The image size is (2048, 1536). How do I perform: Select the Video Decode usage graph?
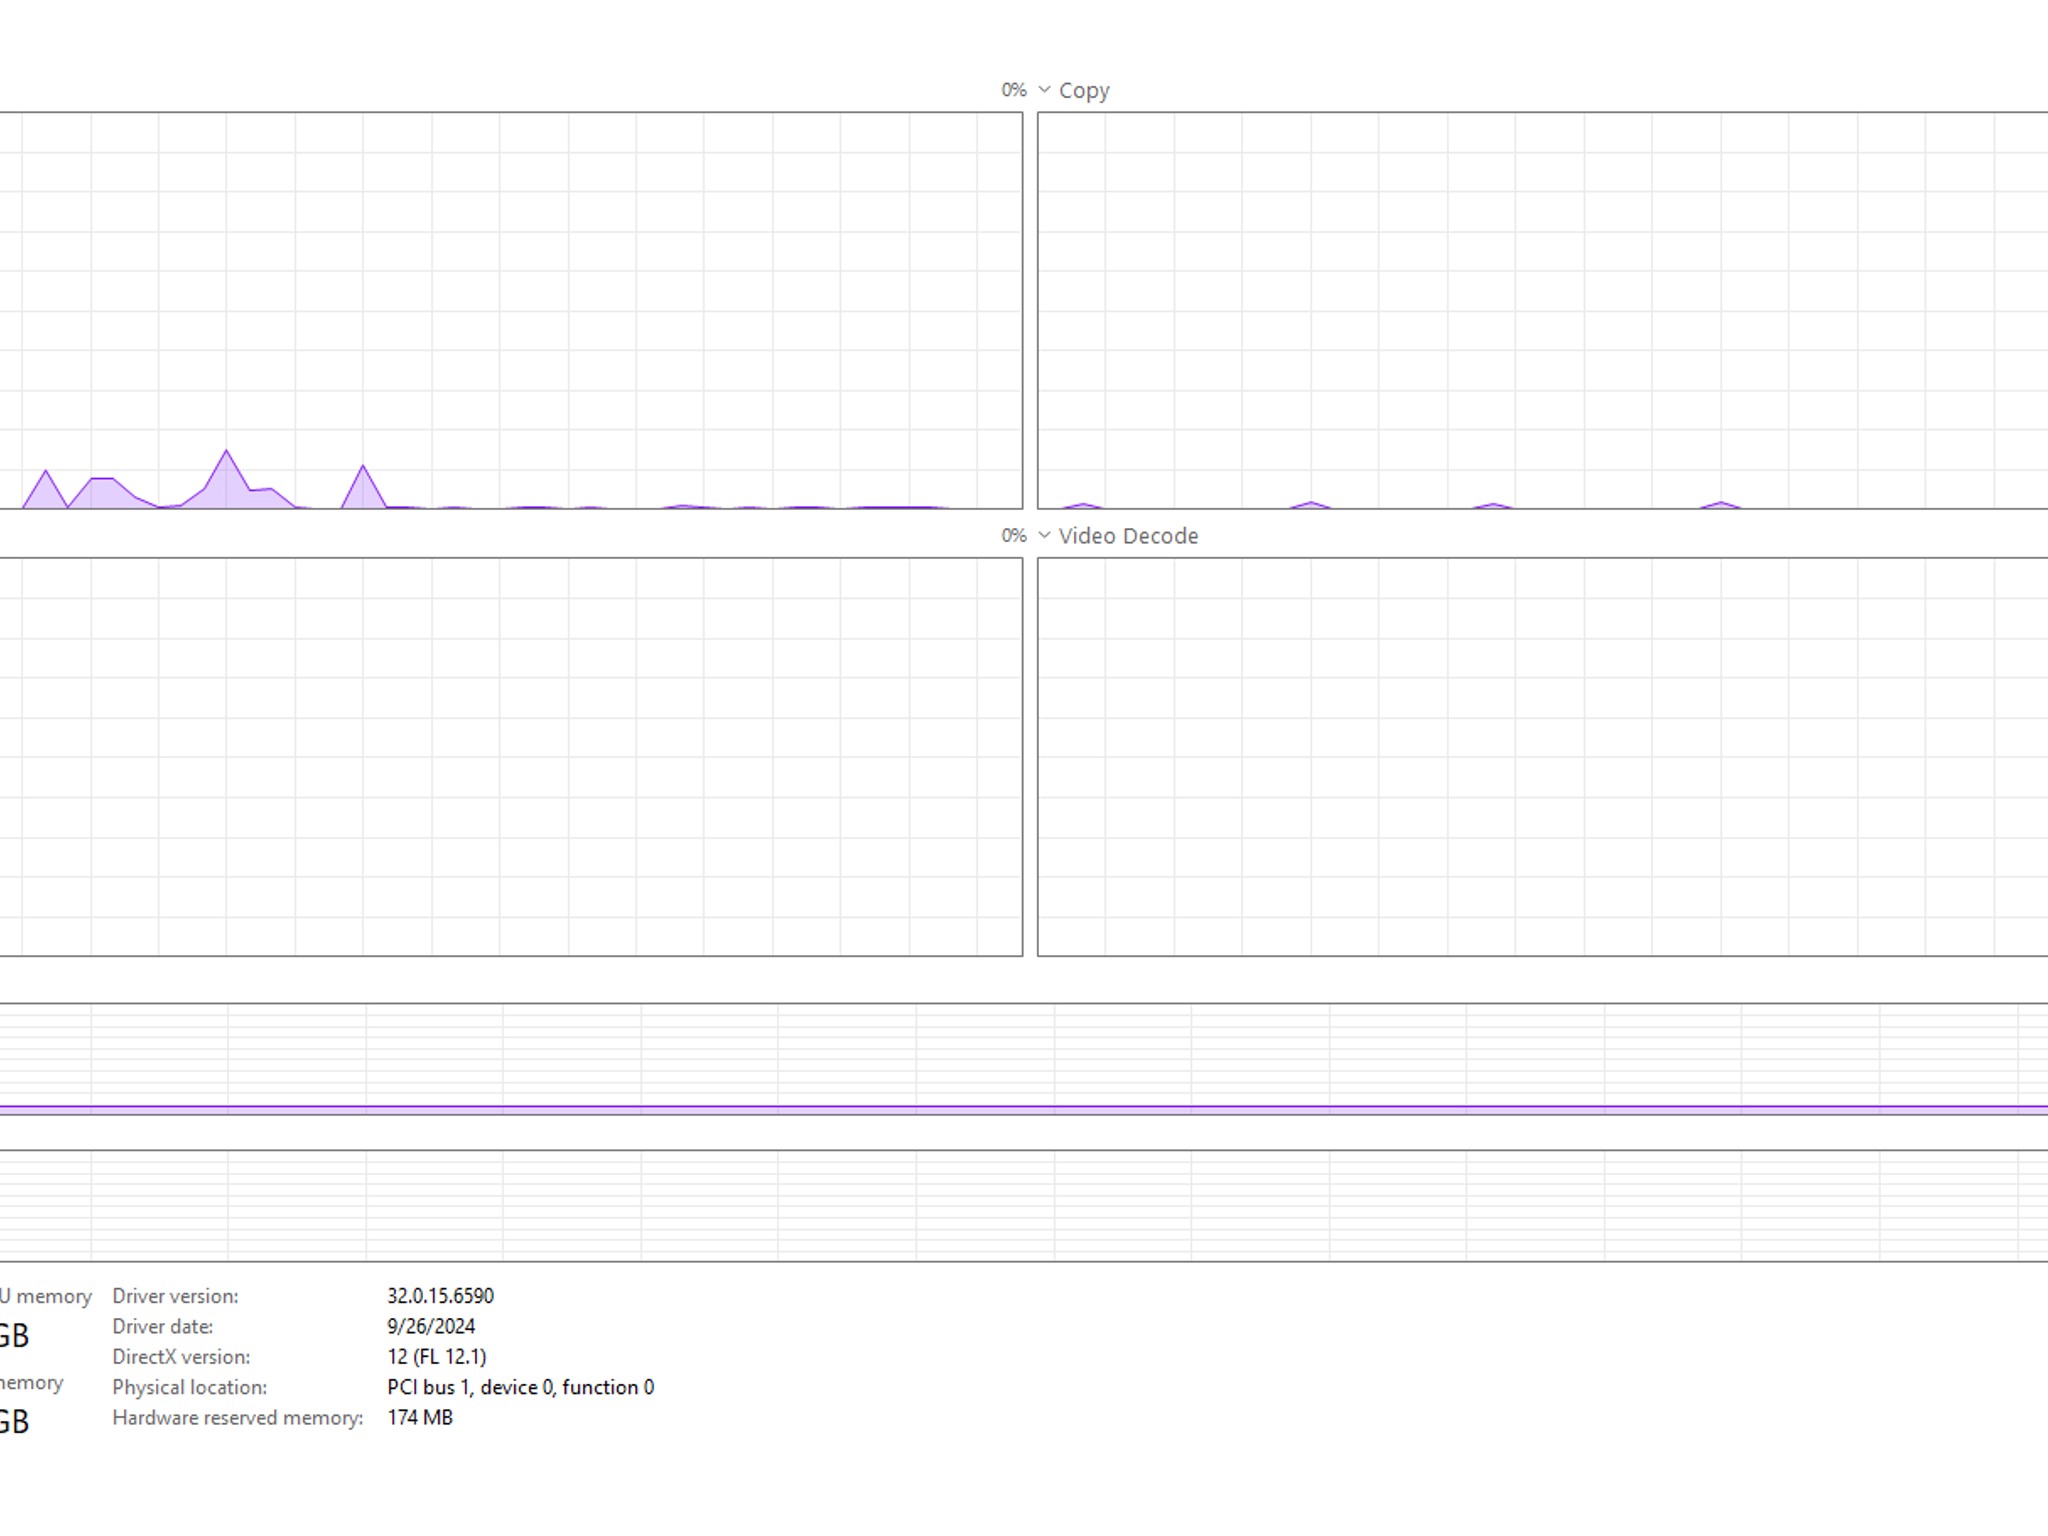point(1543,757)
